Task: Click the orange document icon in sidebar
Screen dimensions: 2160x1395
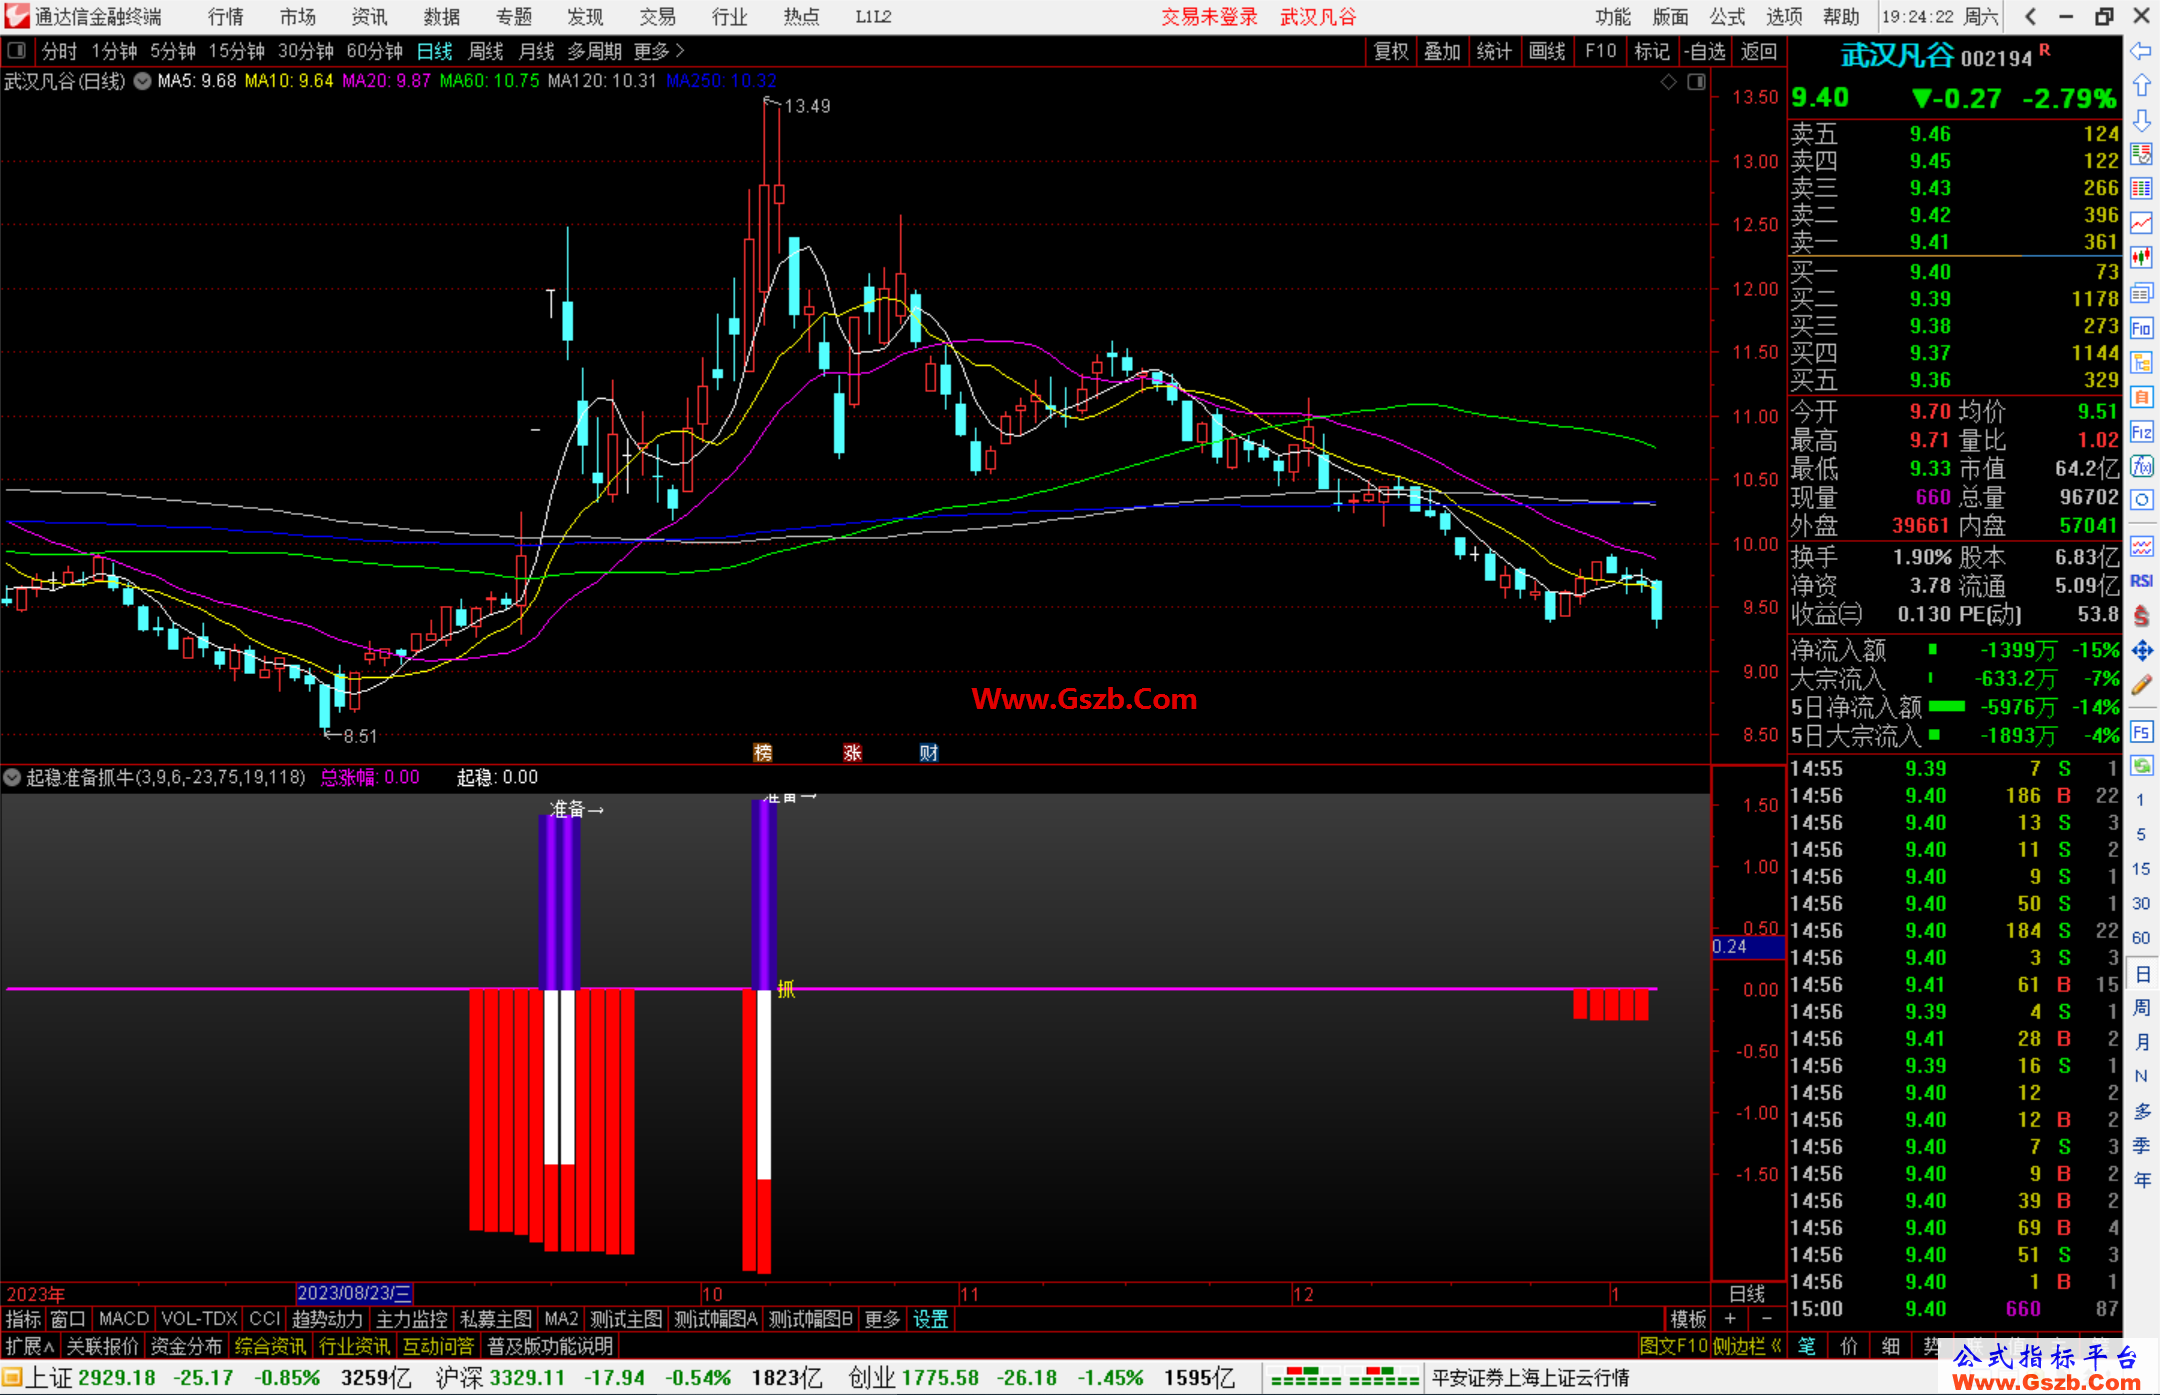Action: click(2141, 397)
